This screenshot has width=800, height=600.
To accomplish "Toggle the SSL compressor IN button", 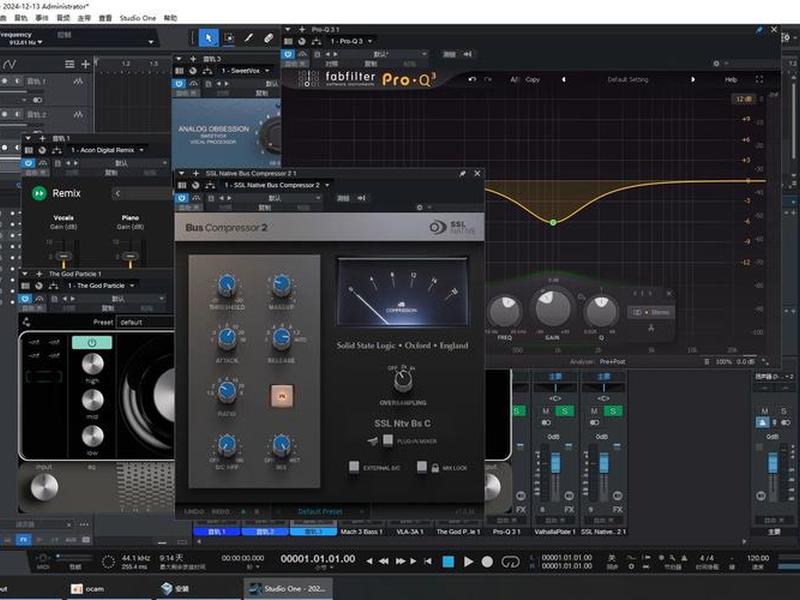I will tap(282, 395).
